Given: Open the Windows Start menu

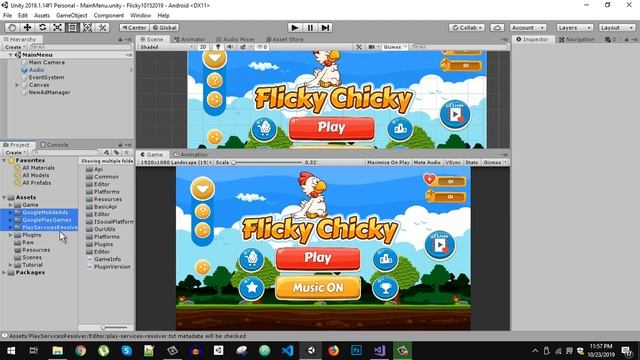Looking at the screenshot, I should pos(11,350).
